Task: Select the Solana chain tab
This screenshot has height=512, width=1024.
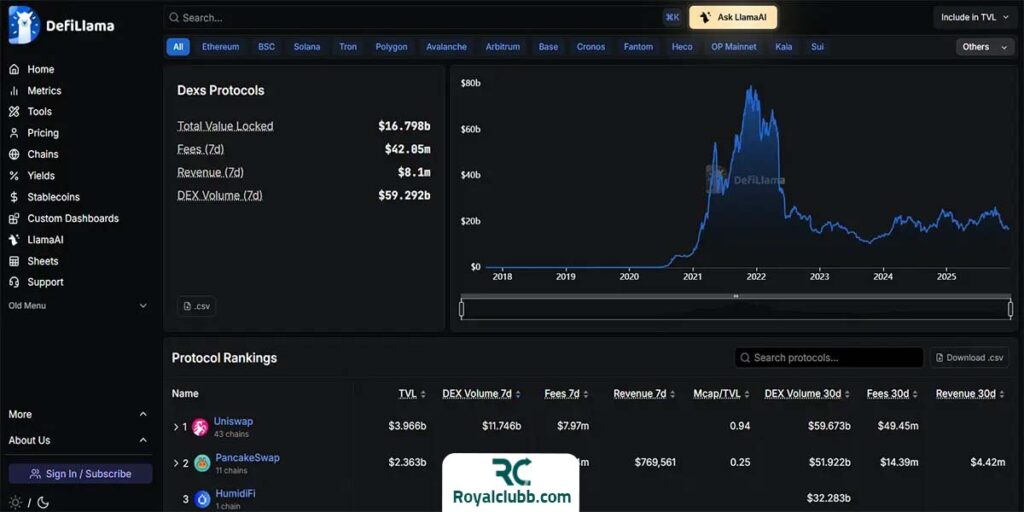Action: pyautogui.click(x=307, y=47)
